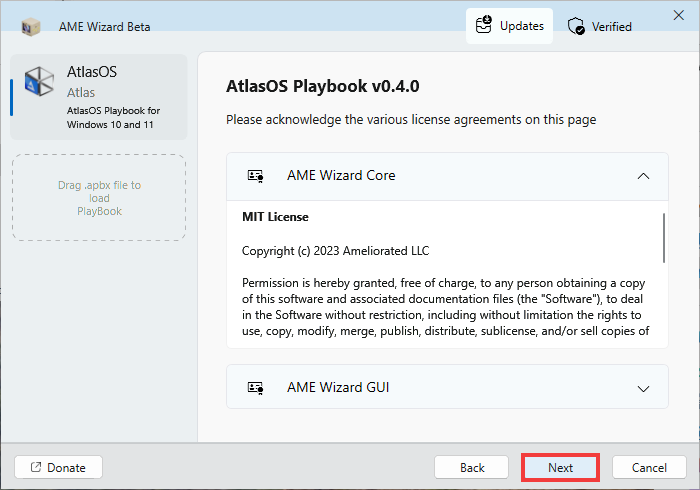Go Back to previous wizard page
700x490 pixels.
tap(471, 468)
